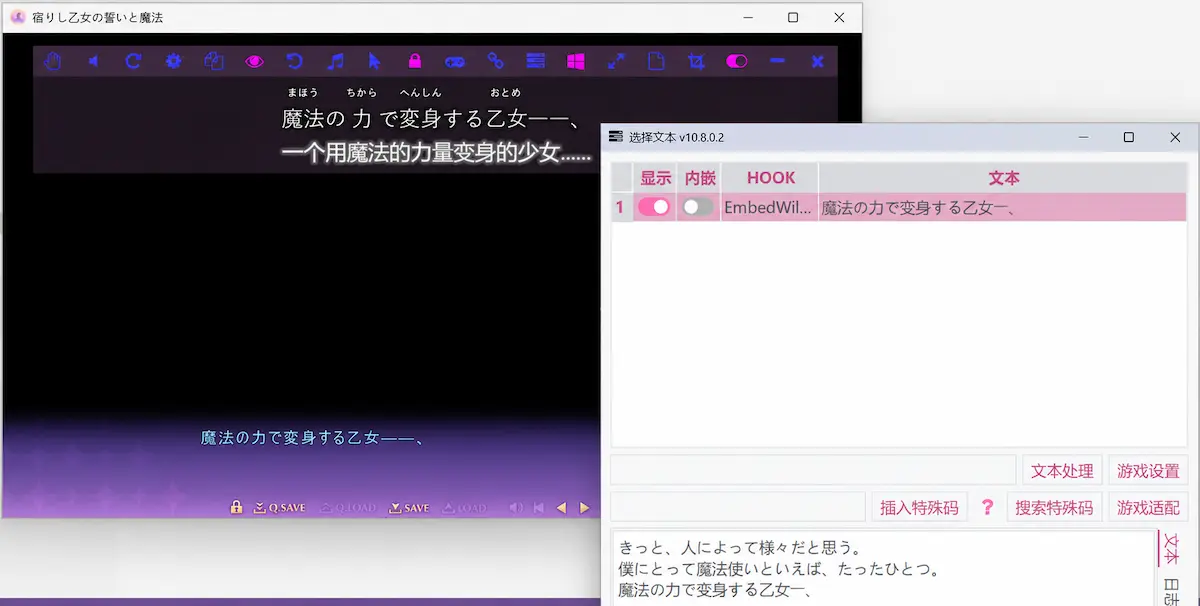
Task: Click the clockwise retranslate arrow icon
Action: coord(133,62)
